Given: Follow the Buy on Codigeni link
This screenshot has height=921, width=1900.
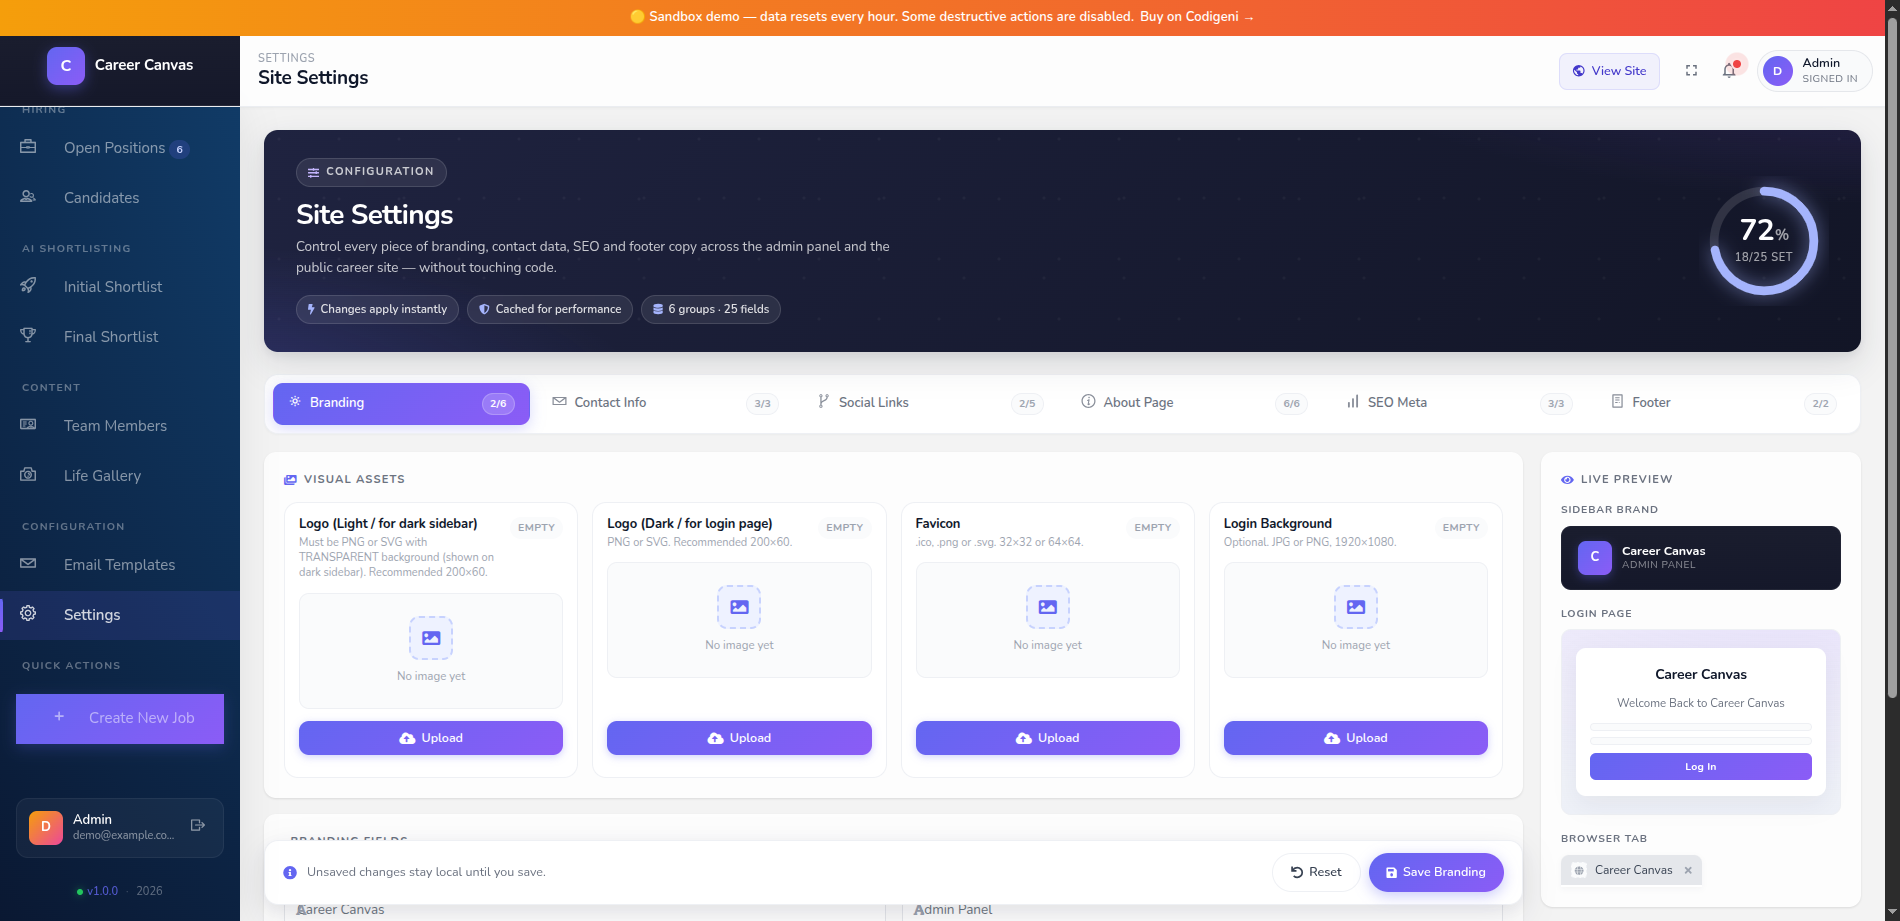Looking at the screenshot, I should click(x=1196, y=16).
